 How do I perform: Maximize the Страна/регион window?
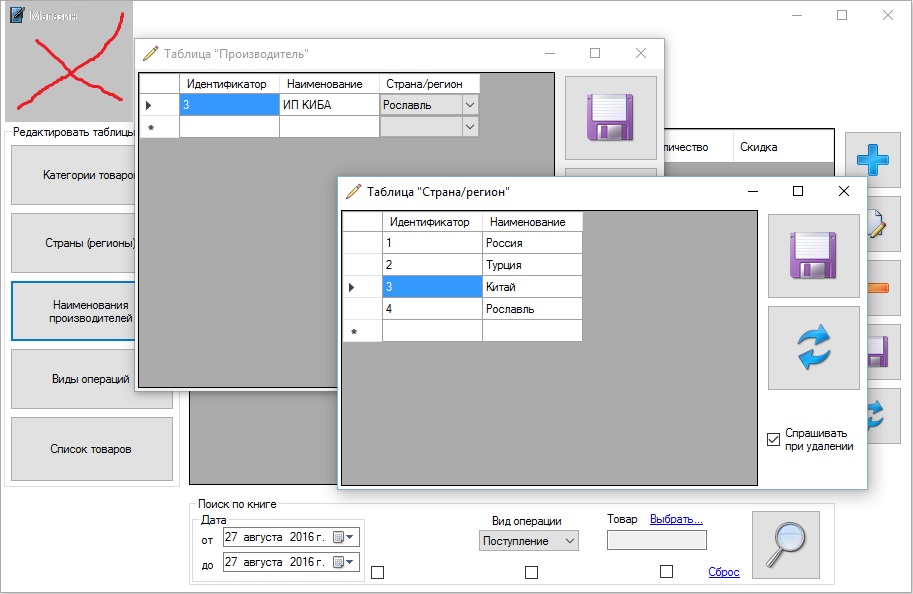click(x=798, y=191)
